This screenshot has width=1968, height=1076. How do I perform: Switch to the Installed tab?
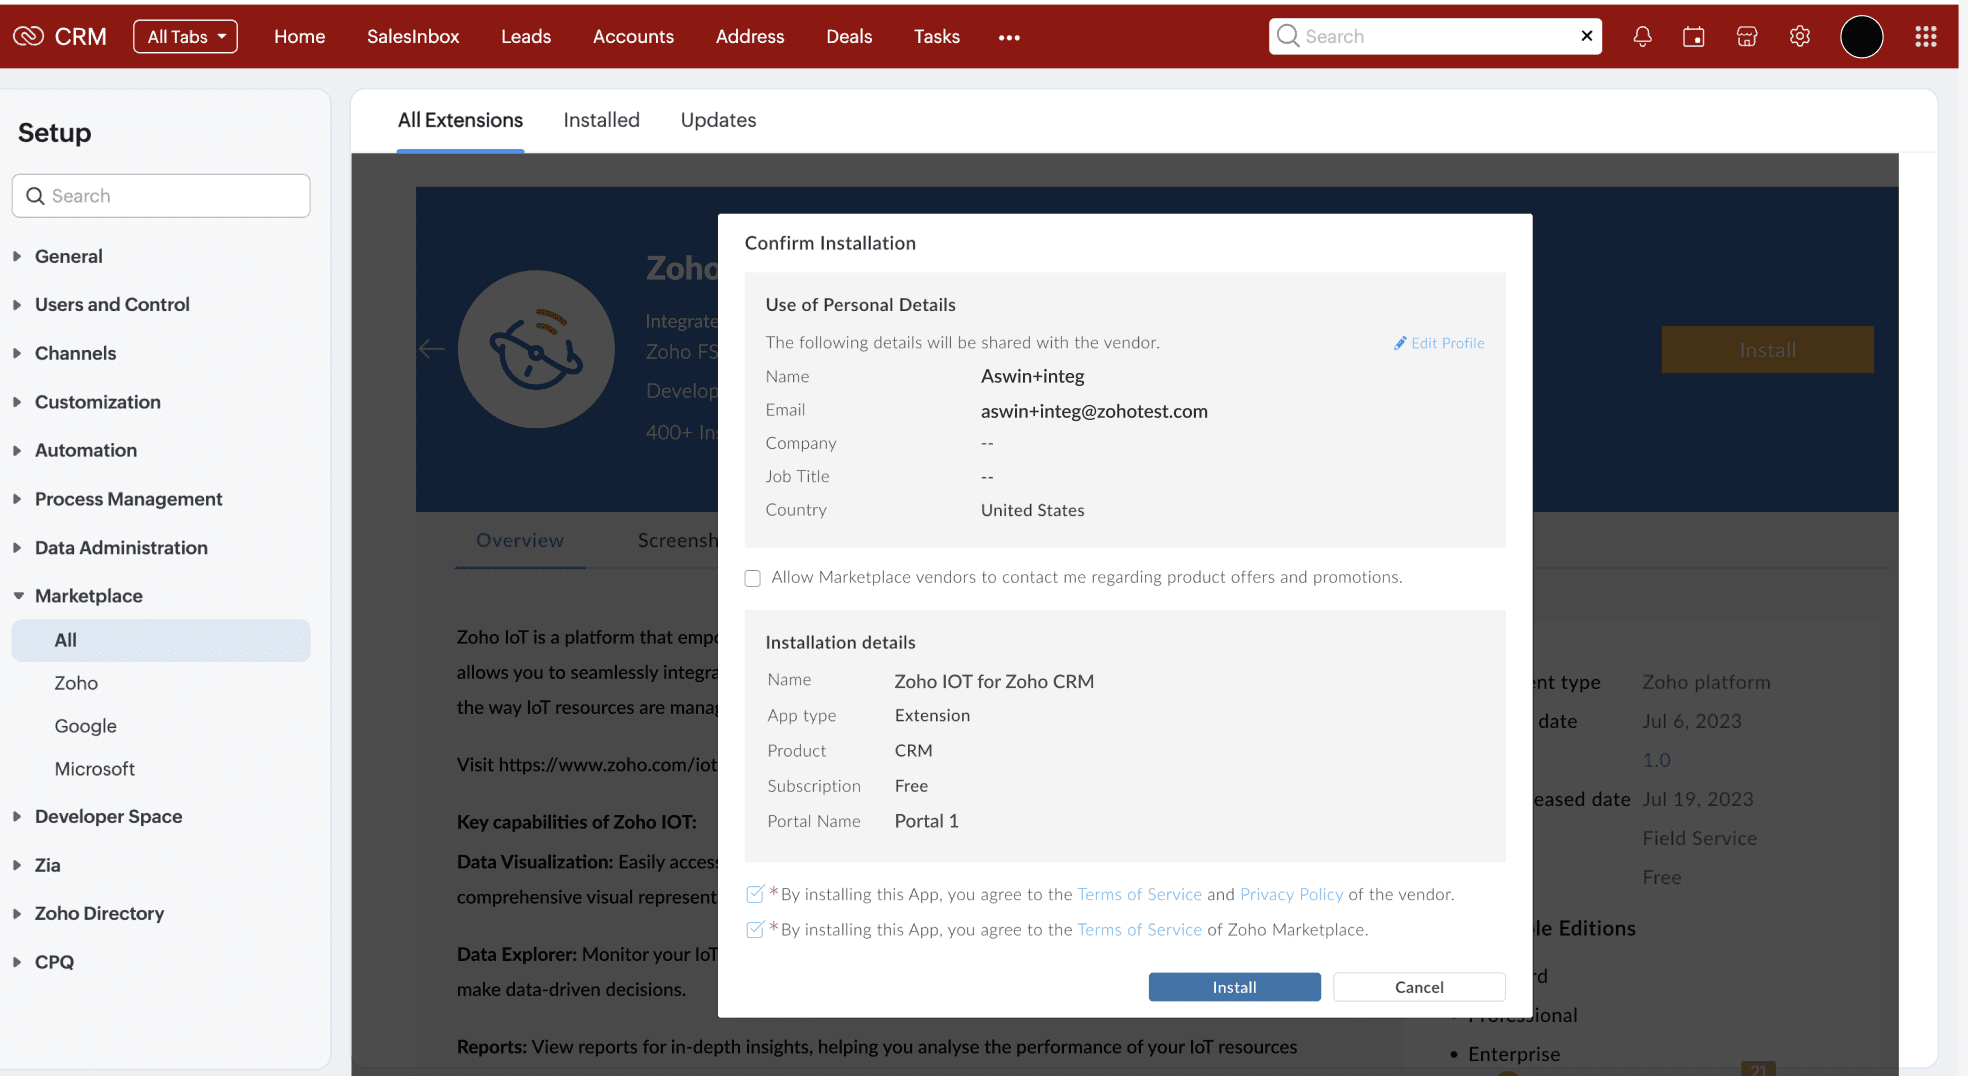point(601,120)
